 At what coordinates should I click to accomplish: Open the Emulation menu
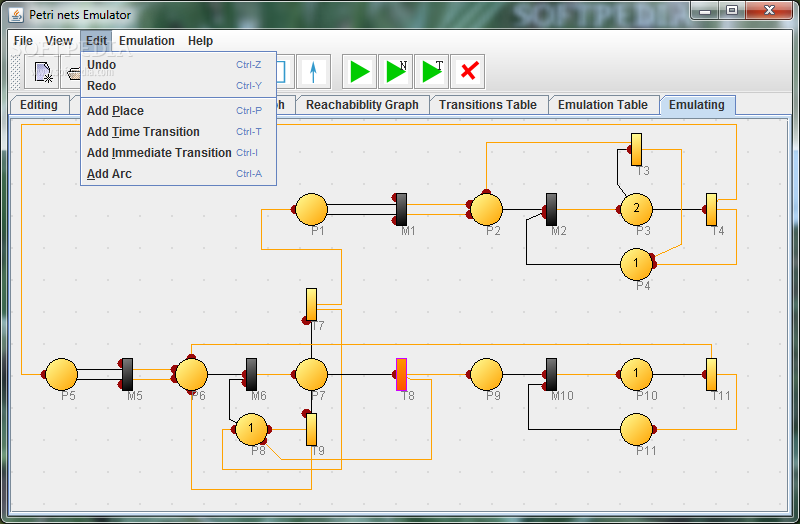[x=147, y=41]
